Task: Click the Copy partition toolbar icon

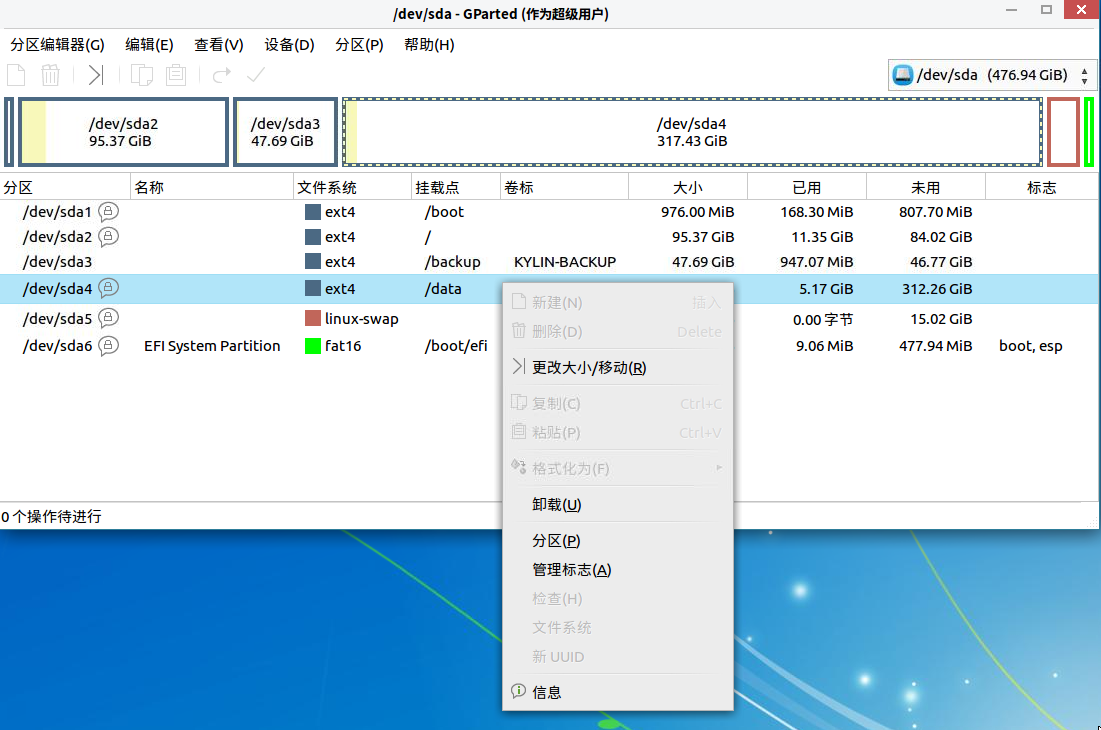Action: tap(142, 75)
